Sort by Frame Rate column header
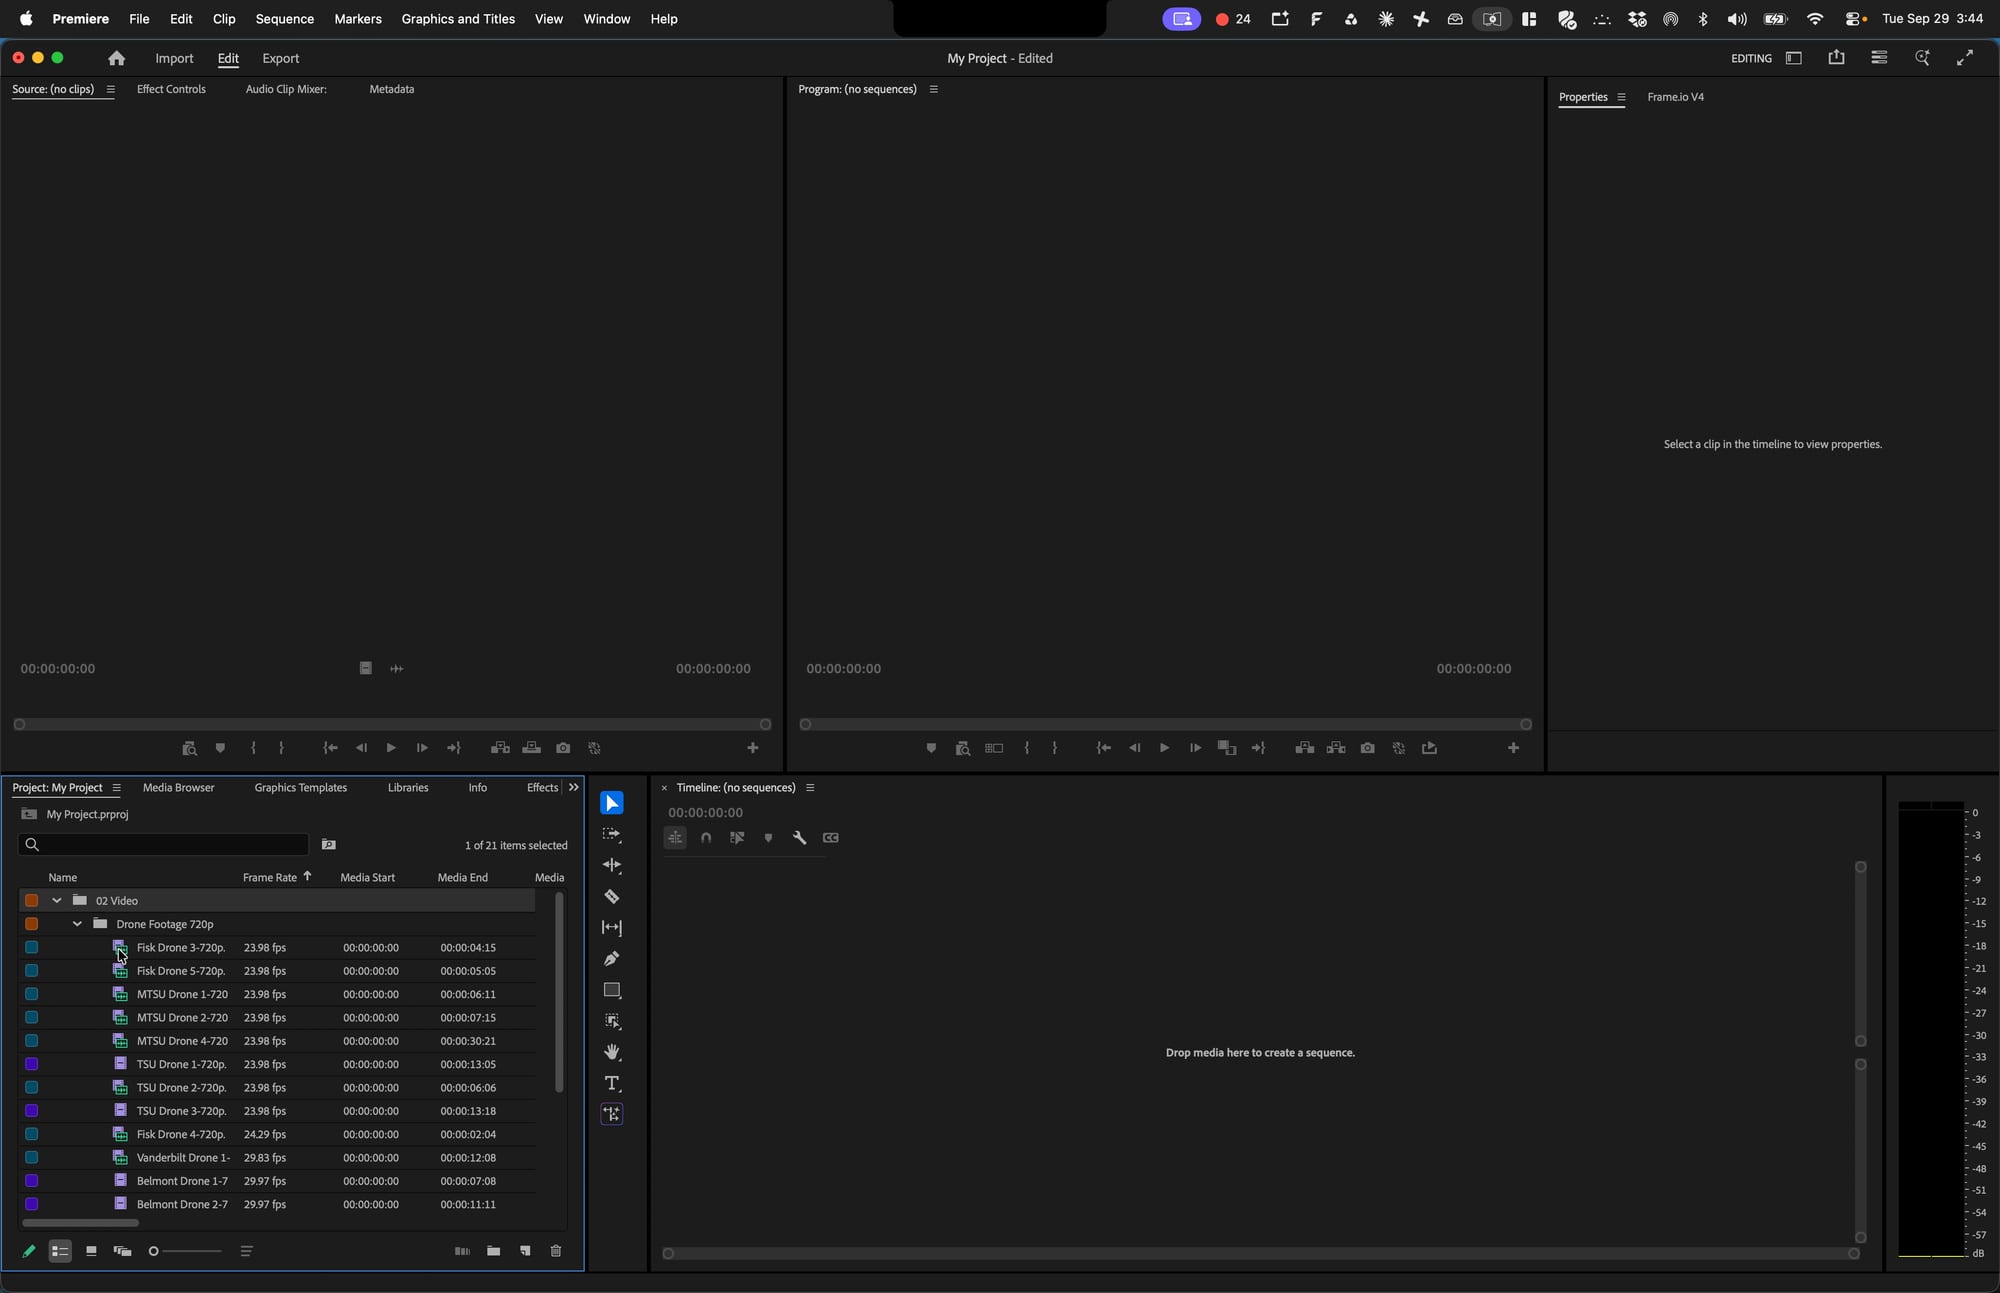 (x=270, y=877)
